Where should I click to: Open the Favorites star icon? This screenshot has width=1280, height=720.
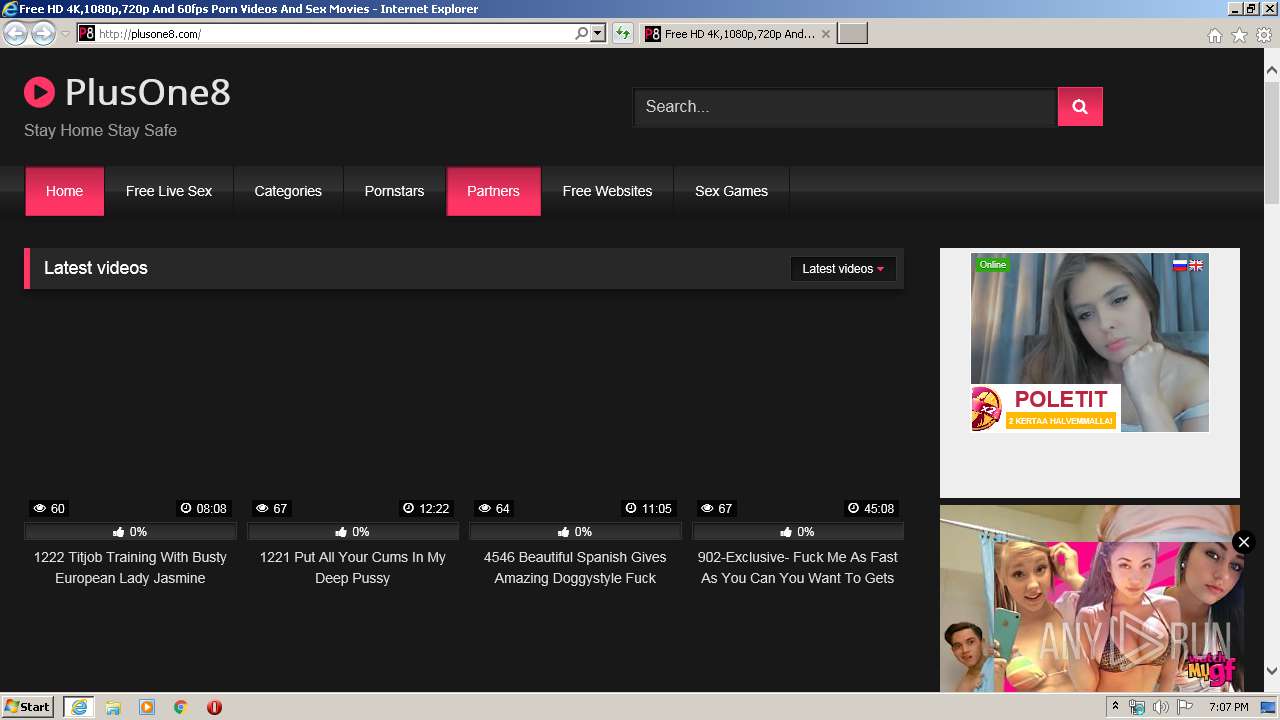pos(1239,35)
